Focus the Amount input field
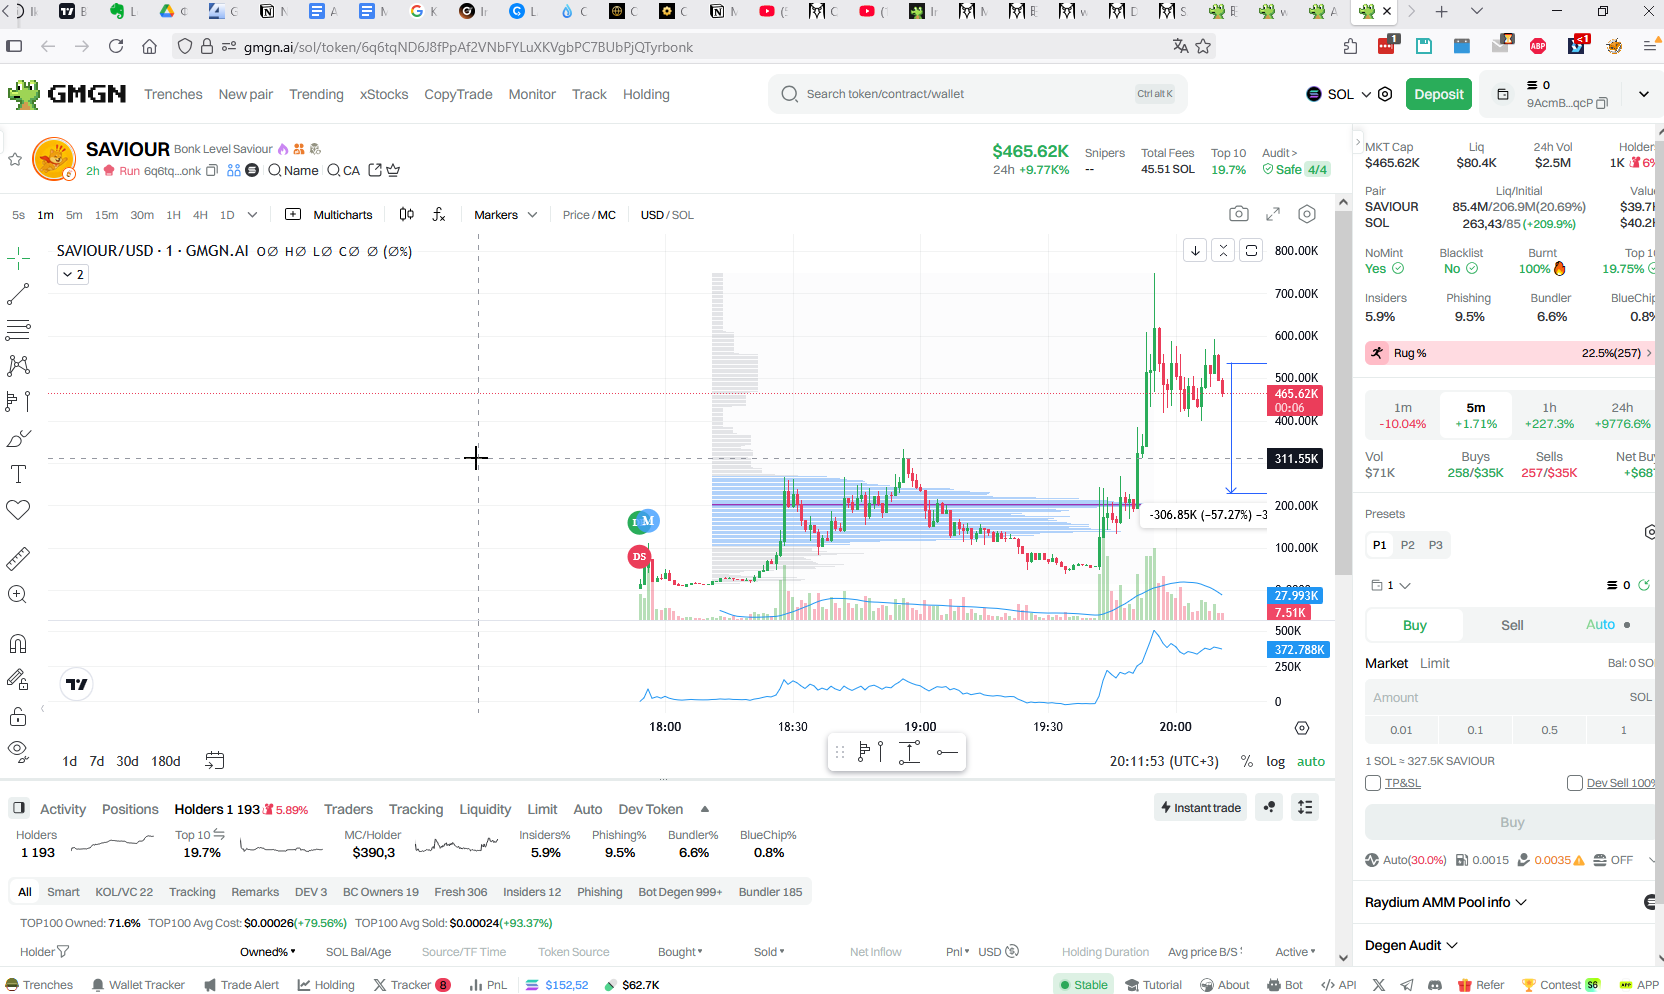This screenshot has width=1664, height=994. pos(1509,697)
